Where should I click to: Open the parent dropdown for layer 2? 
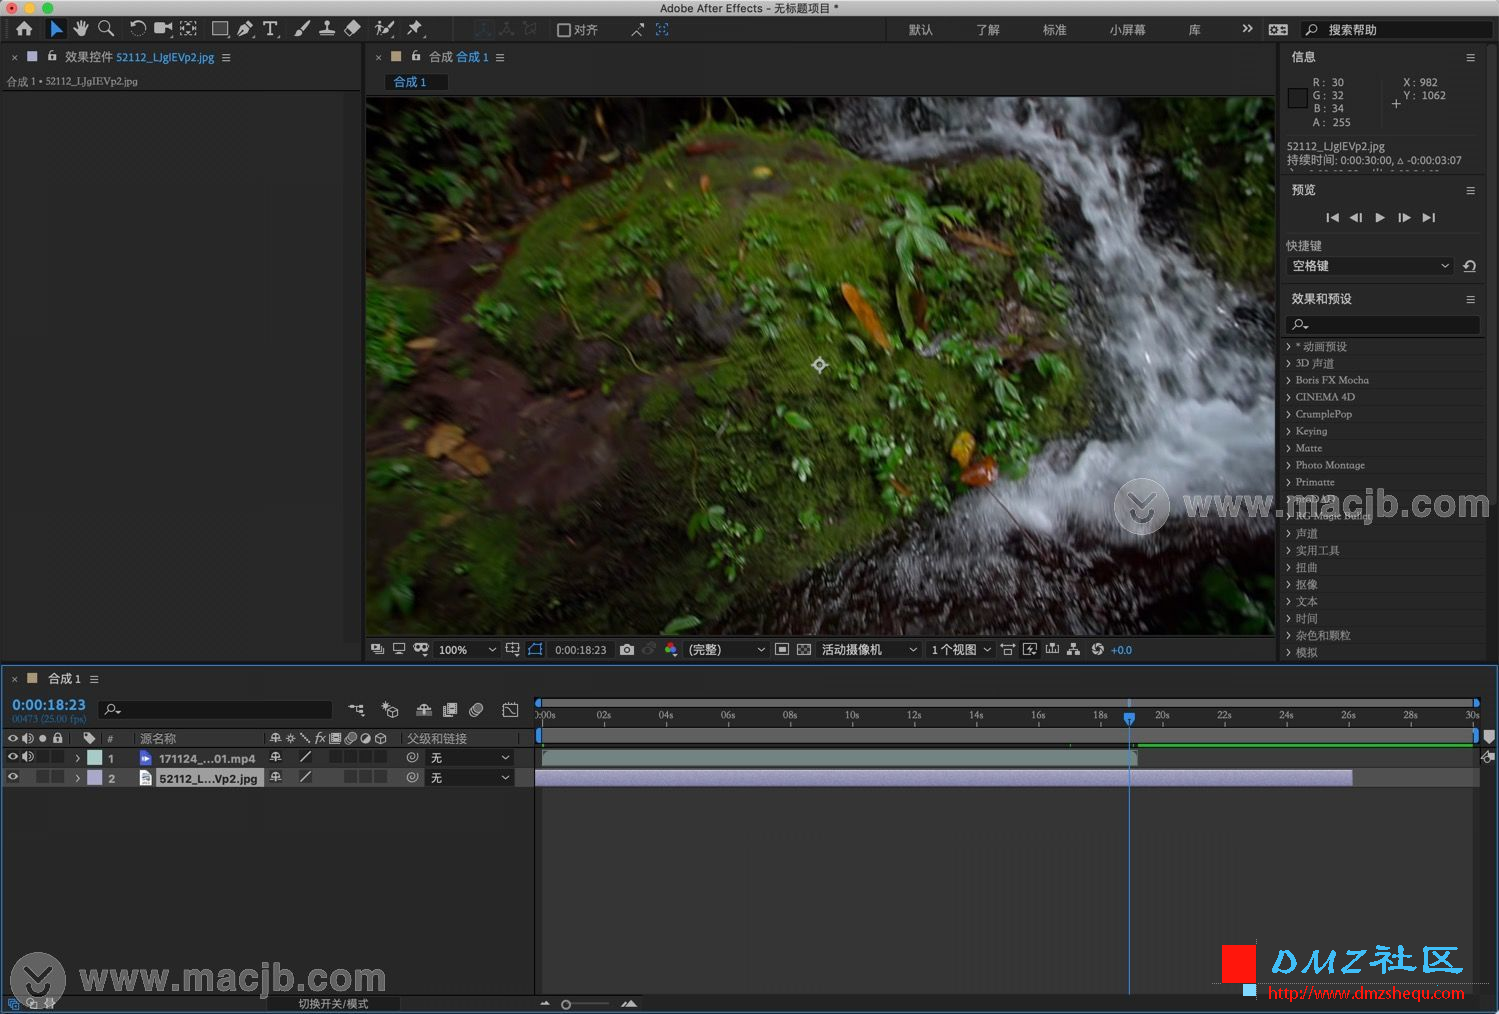470,778
